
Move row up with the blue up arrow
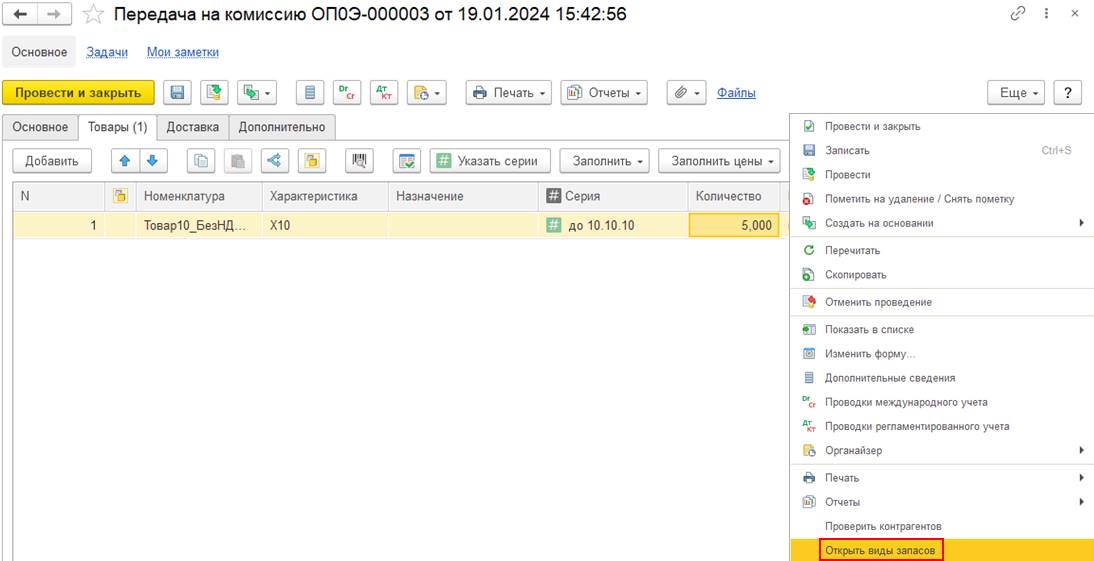(126, 161)
